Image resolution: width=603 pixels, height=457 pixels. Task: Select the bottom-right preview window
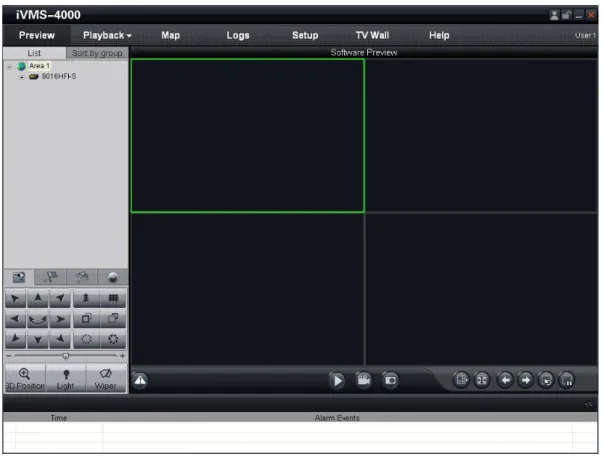coord(481,289)
